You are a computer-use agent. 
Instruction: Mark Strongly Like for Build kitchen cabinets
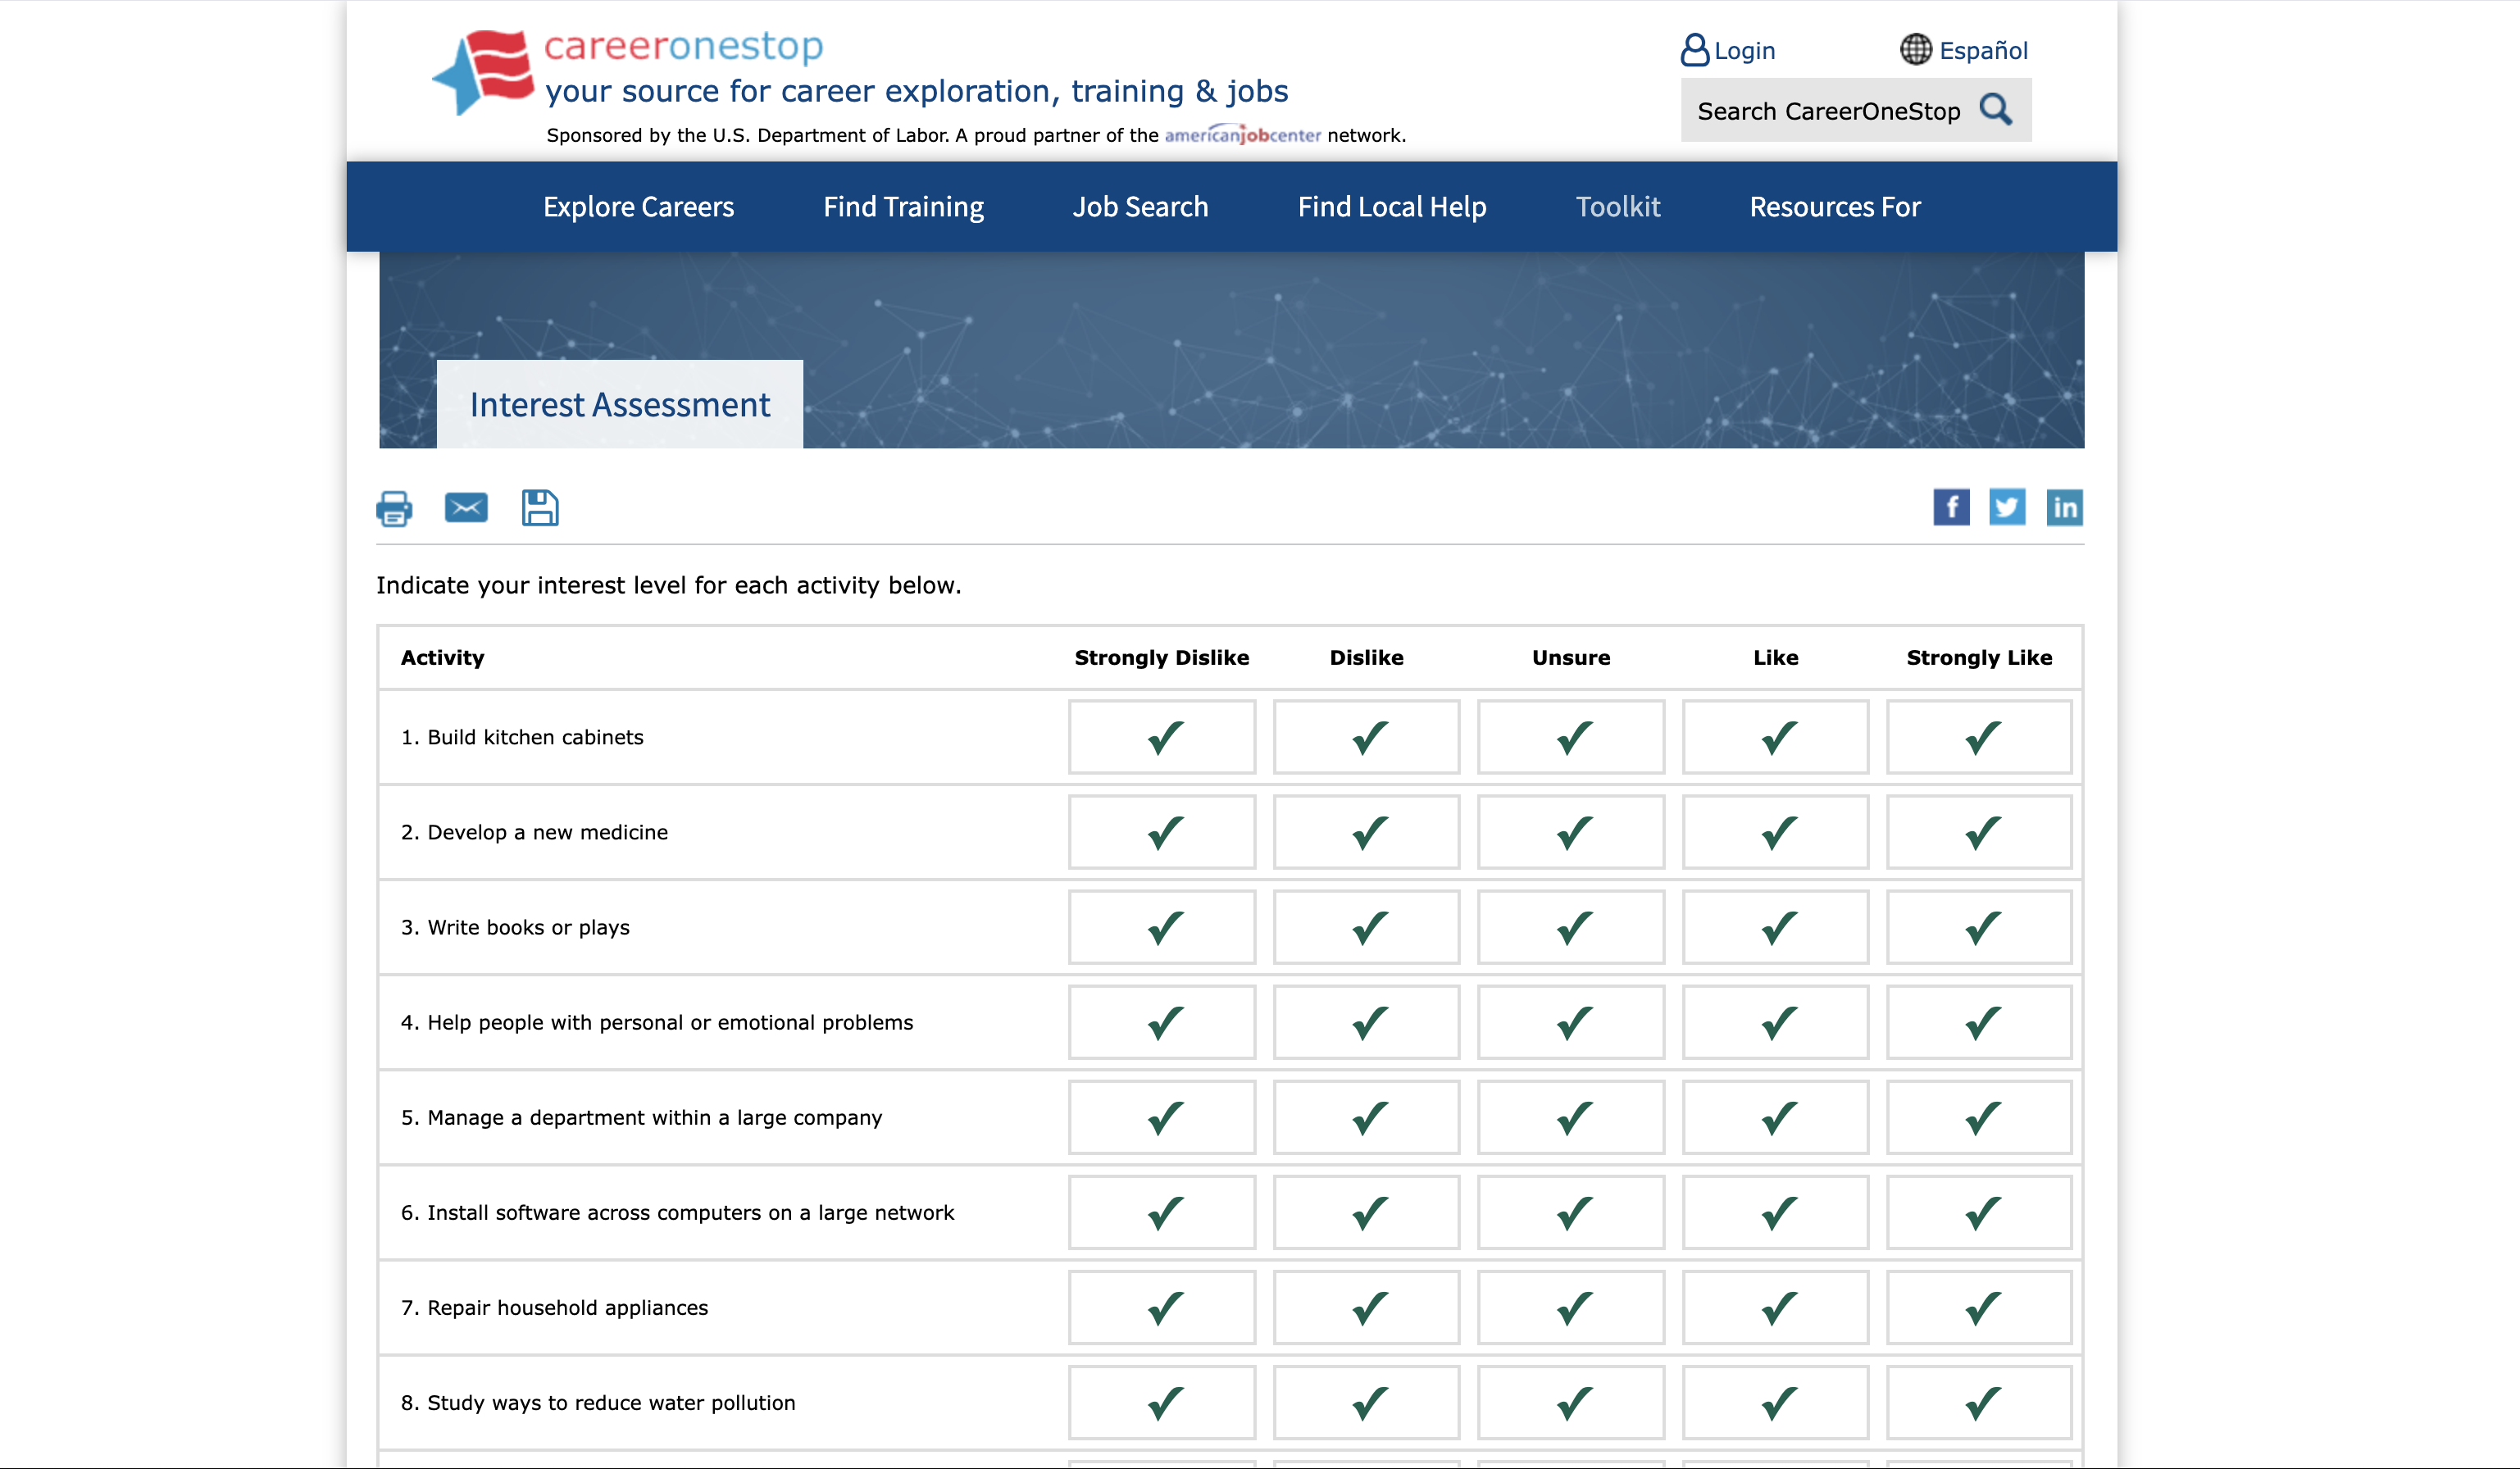pyautogui.click(x=1979, y=737)
